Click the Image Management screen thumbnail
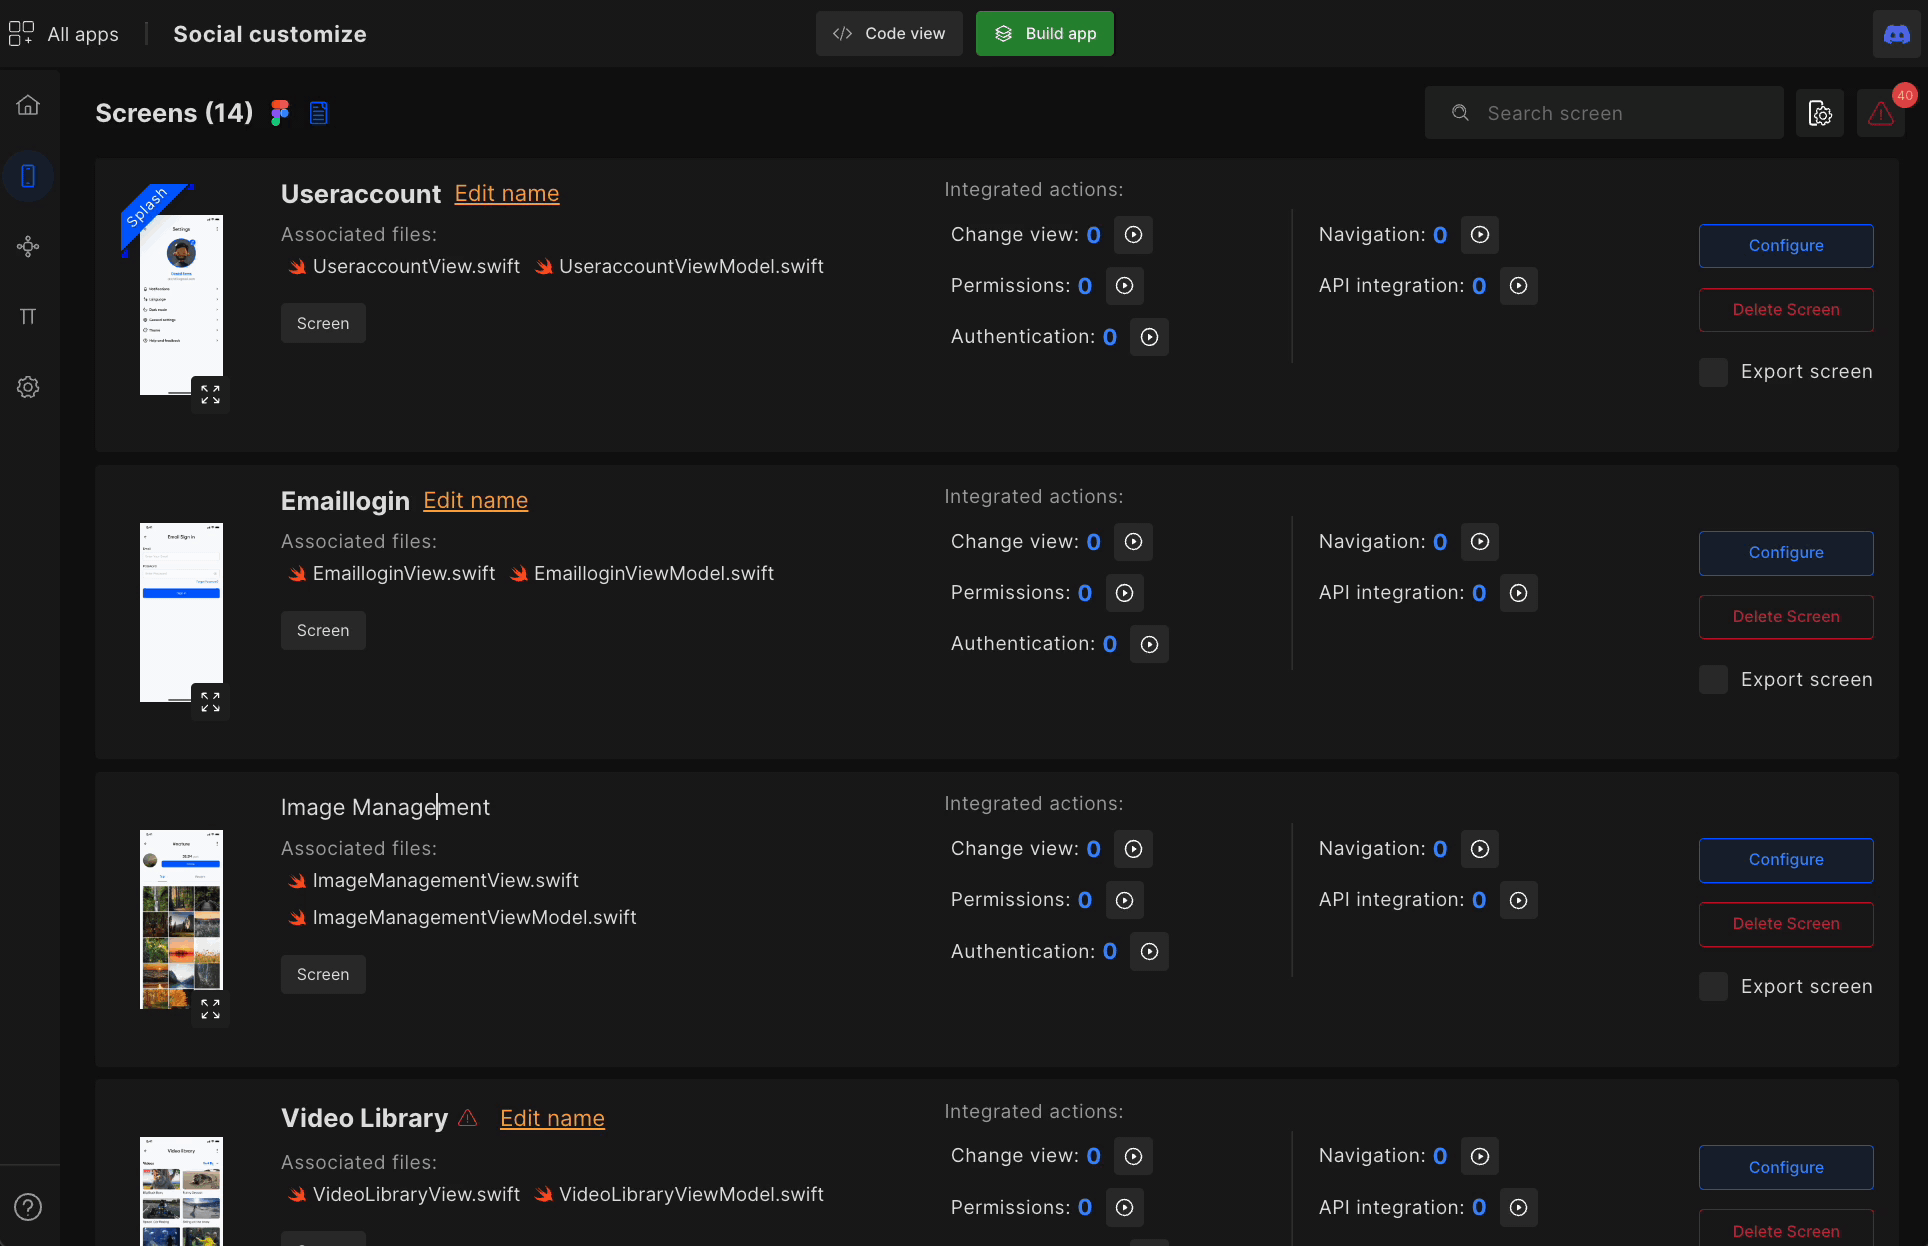Screen dimensions: 1928x1246 tap(181, 919)
